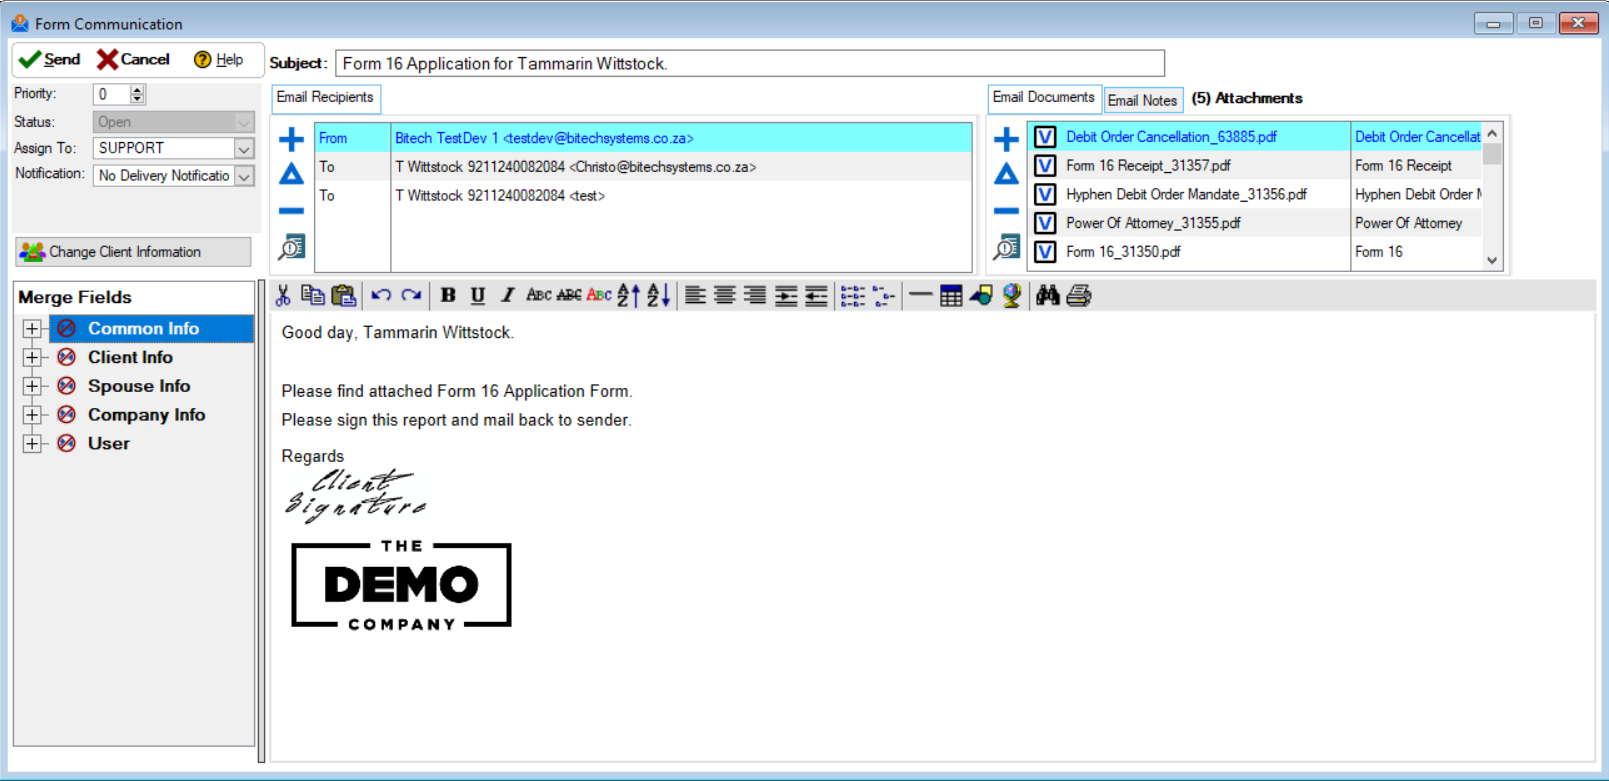Click the undo arrow in editor toolbar
Screen dimensions: 1609x781
pyautogui.click(x=381, y=295)
